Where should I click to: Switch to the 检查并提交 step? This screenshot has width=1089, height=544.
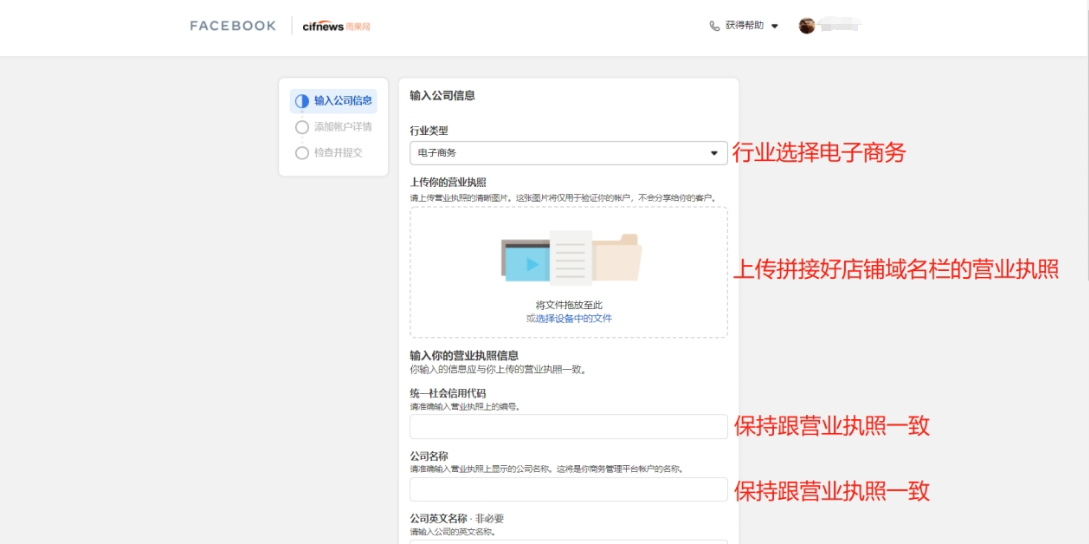[x=338, y=153]
